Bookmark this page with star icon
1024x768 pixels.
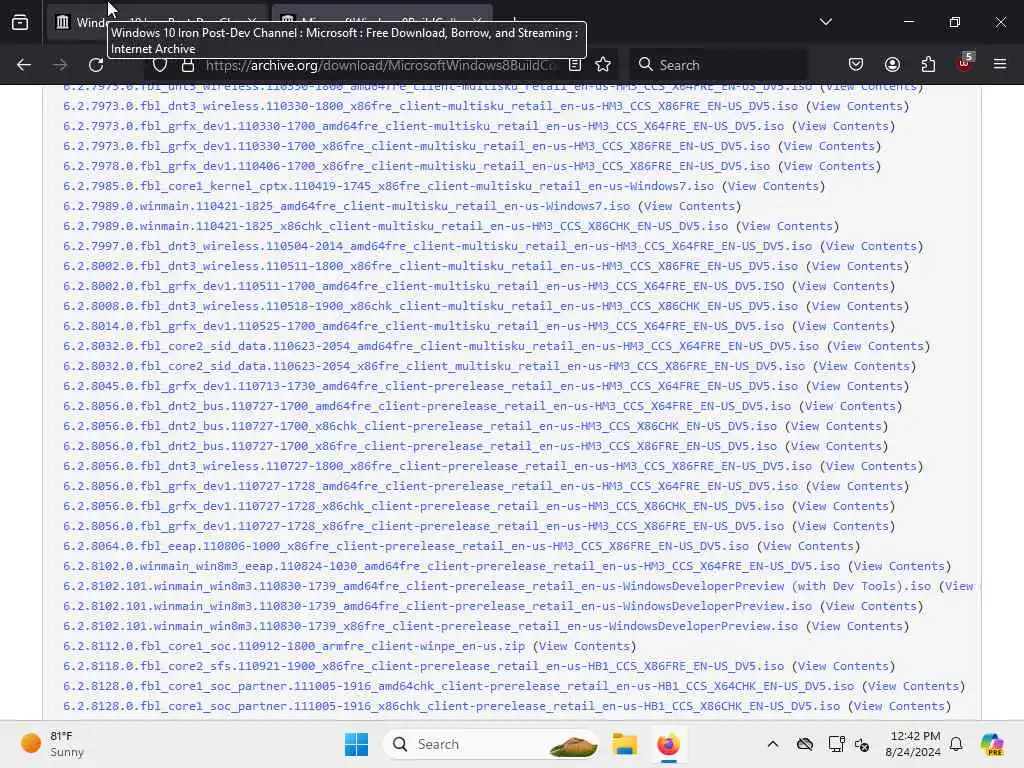(x=603, y=65)
